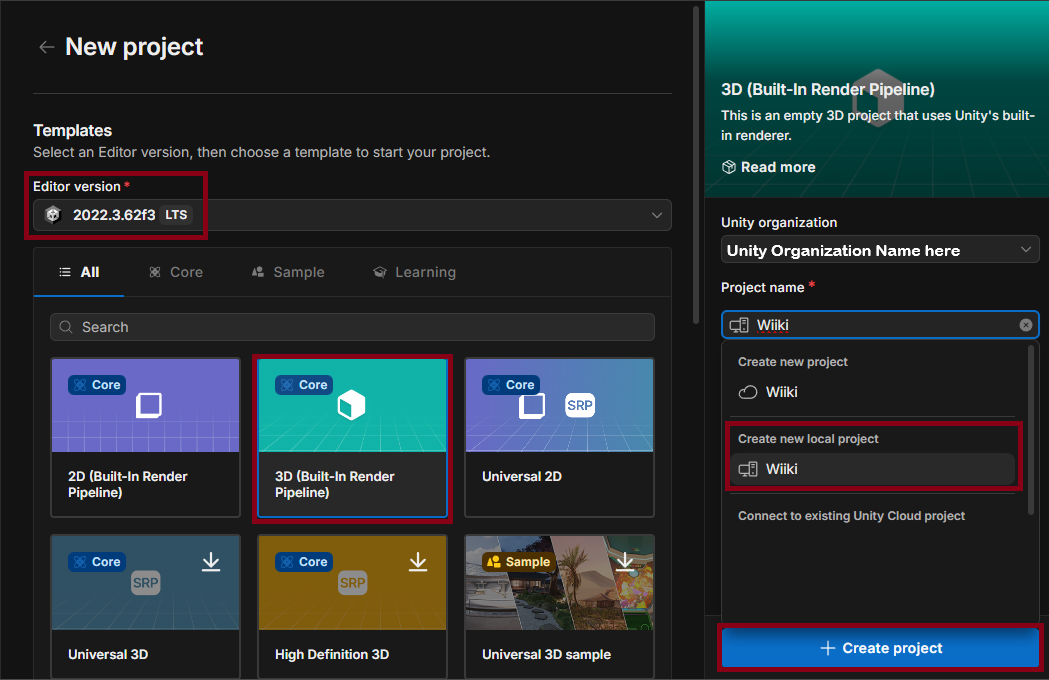Click the computer icon in project name field

pos(740,324)
